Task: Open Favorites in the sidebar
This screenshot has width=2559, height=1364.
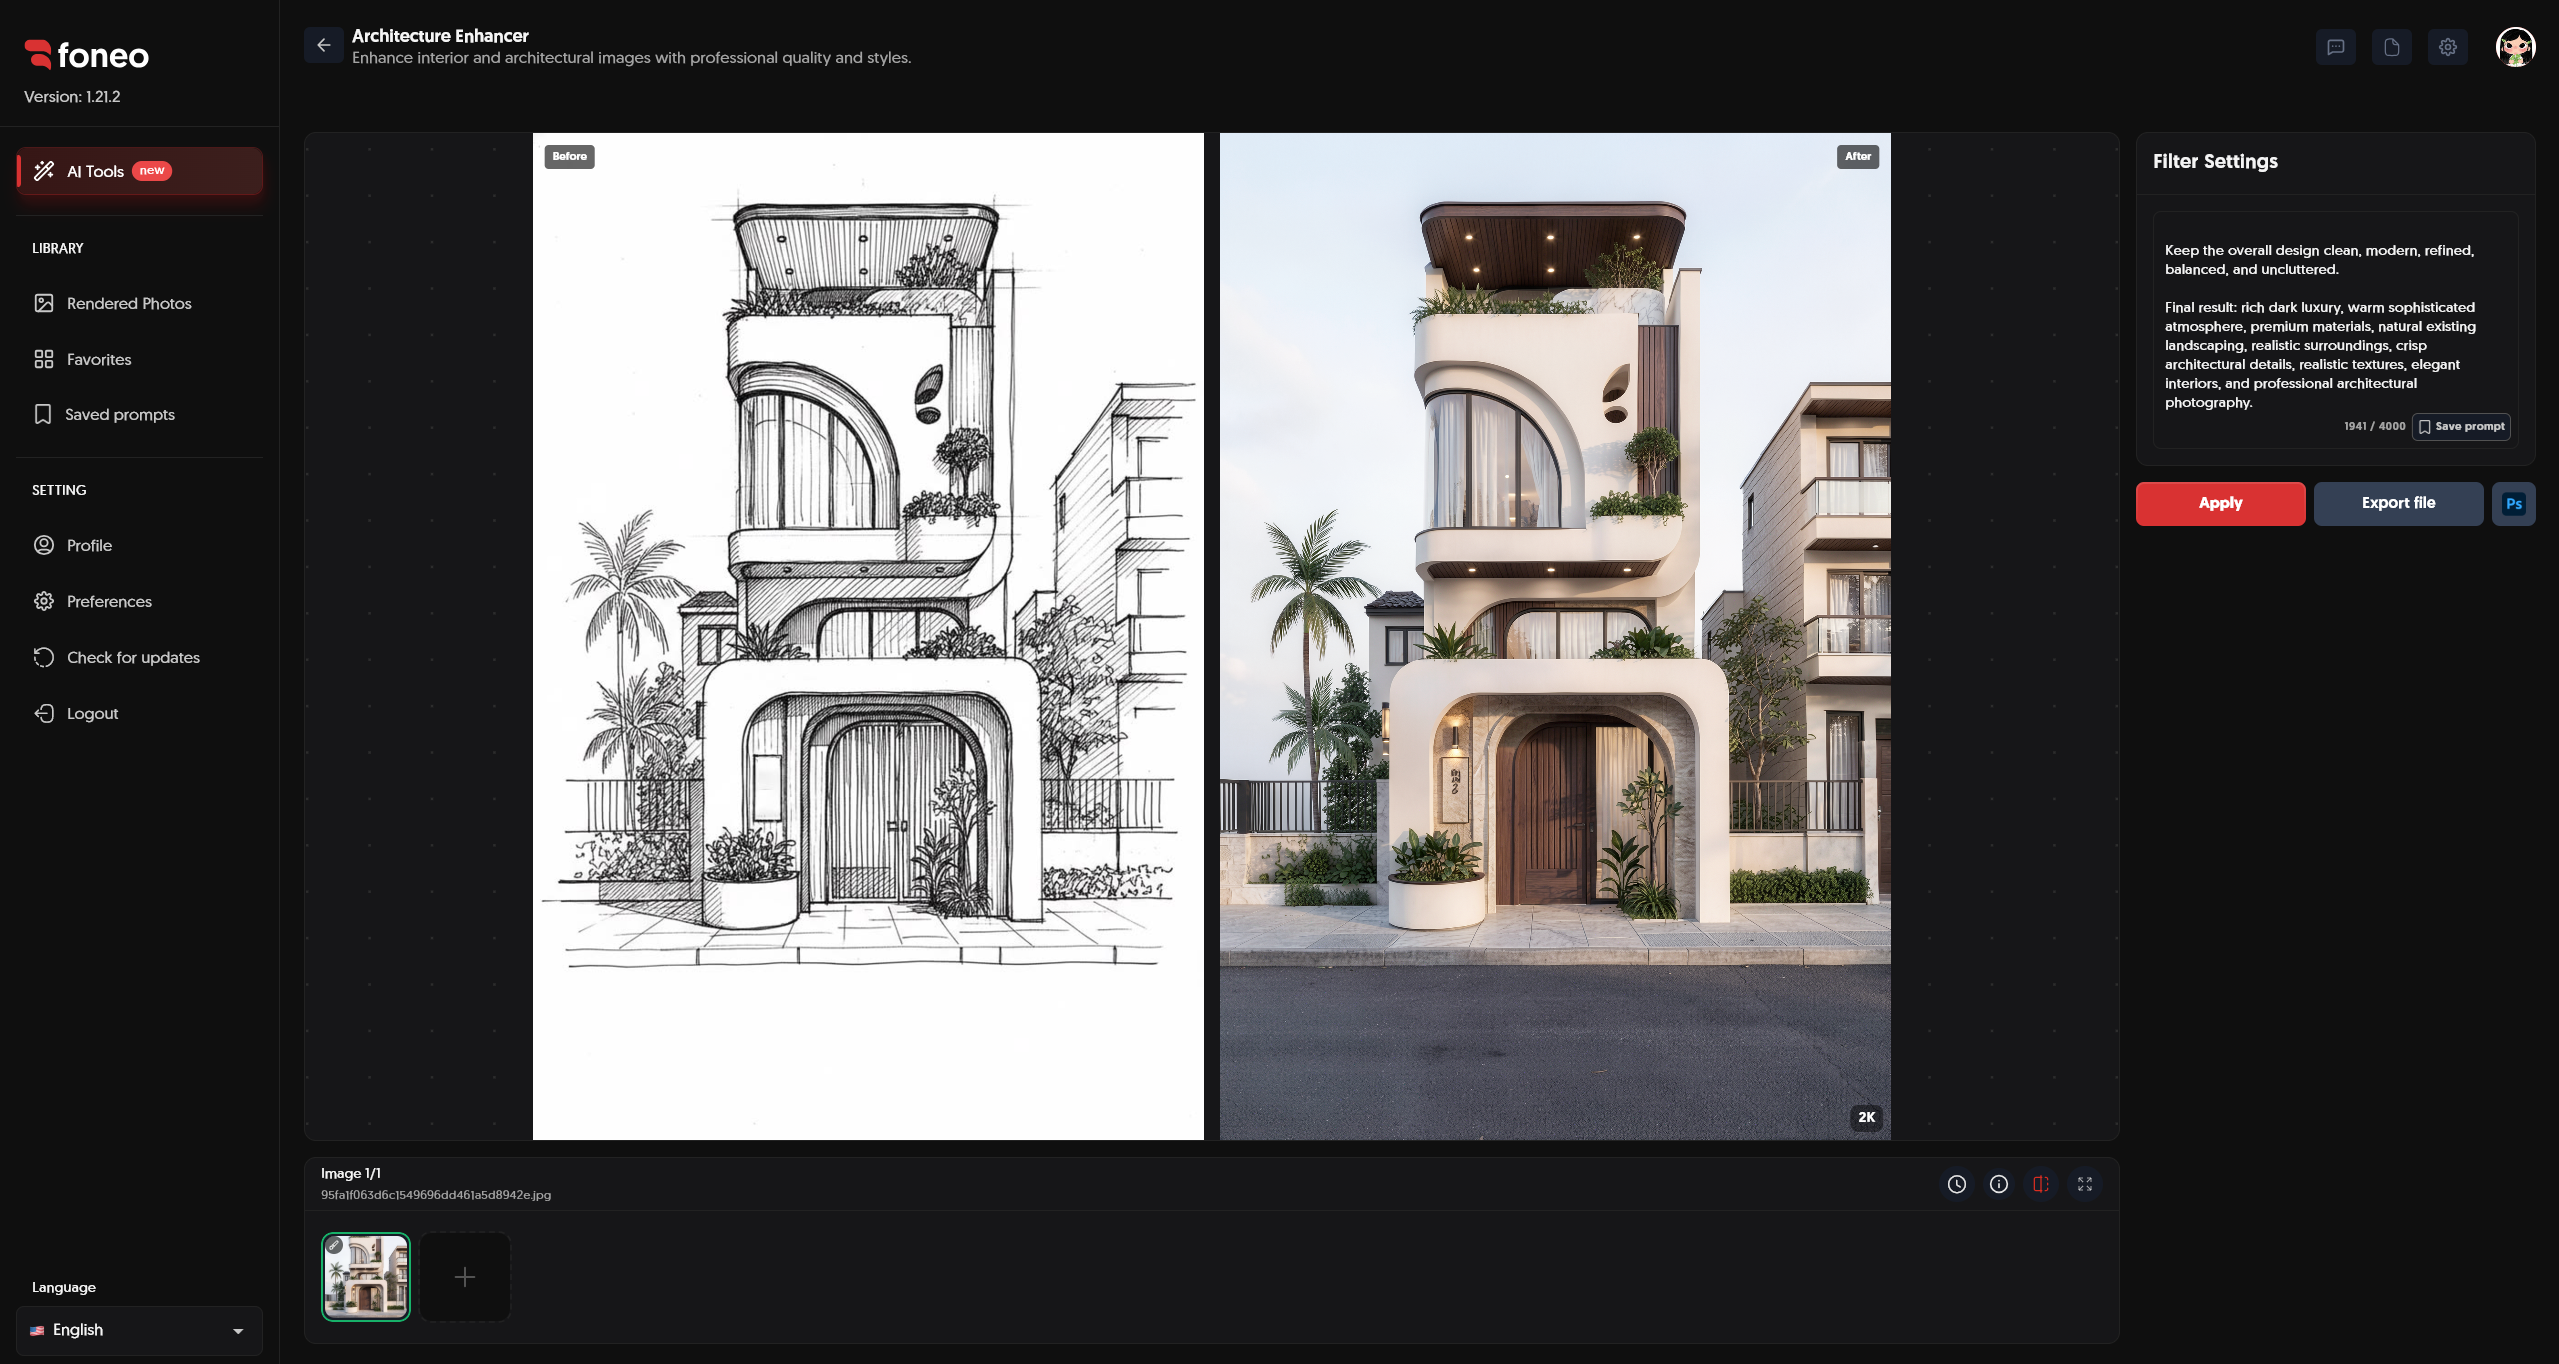Action: tap(140, 359)
